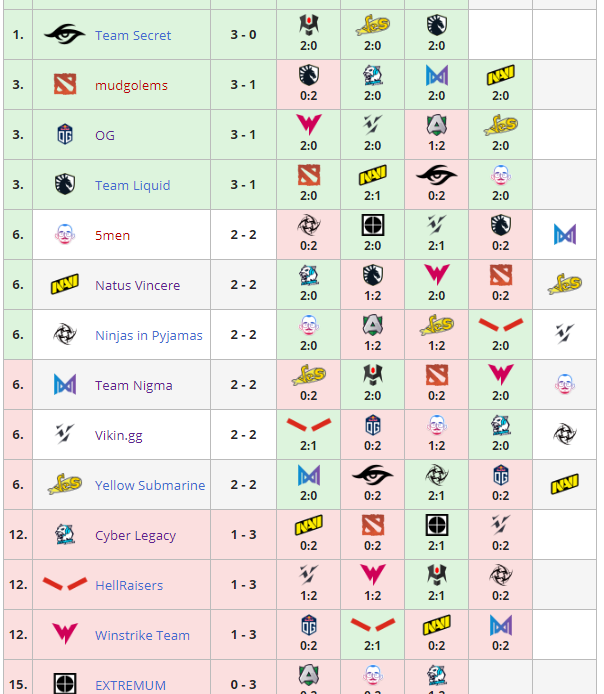Open the mudgolems team link
Image resolution: width=604 pixels, height=694 pixels.
[x=131, y=85]
